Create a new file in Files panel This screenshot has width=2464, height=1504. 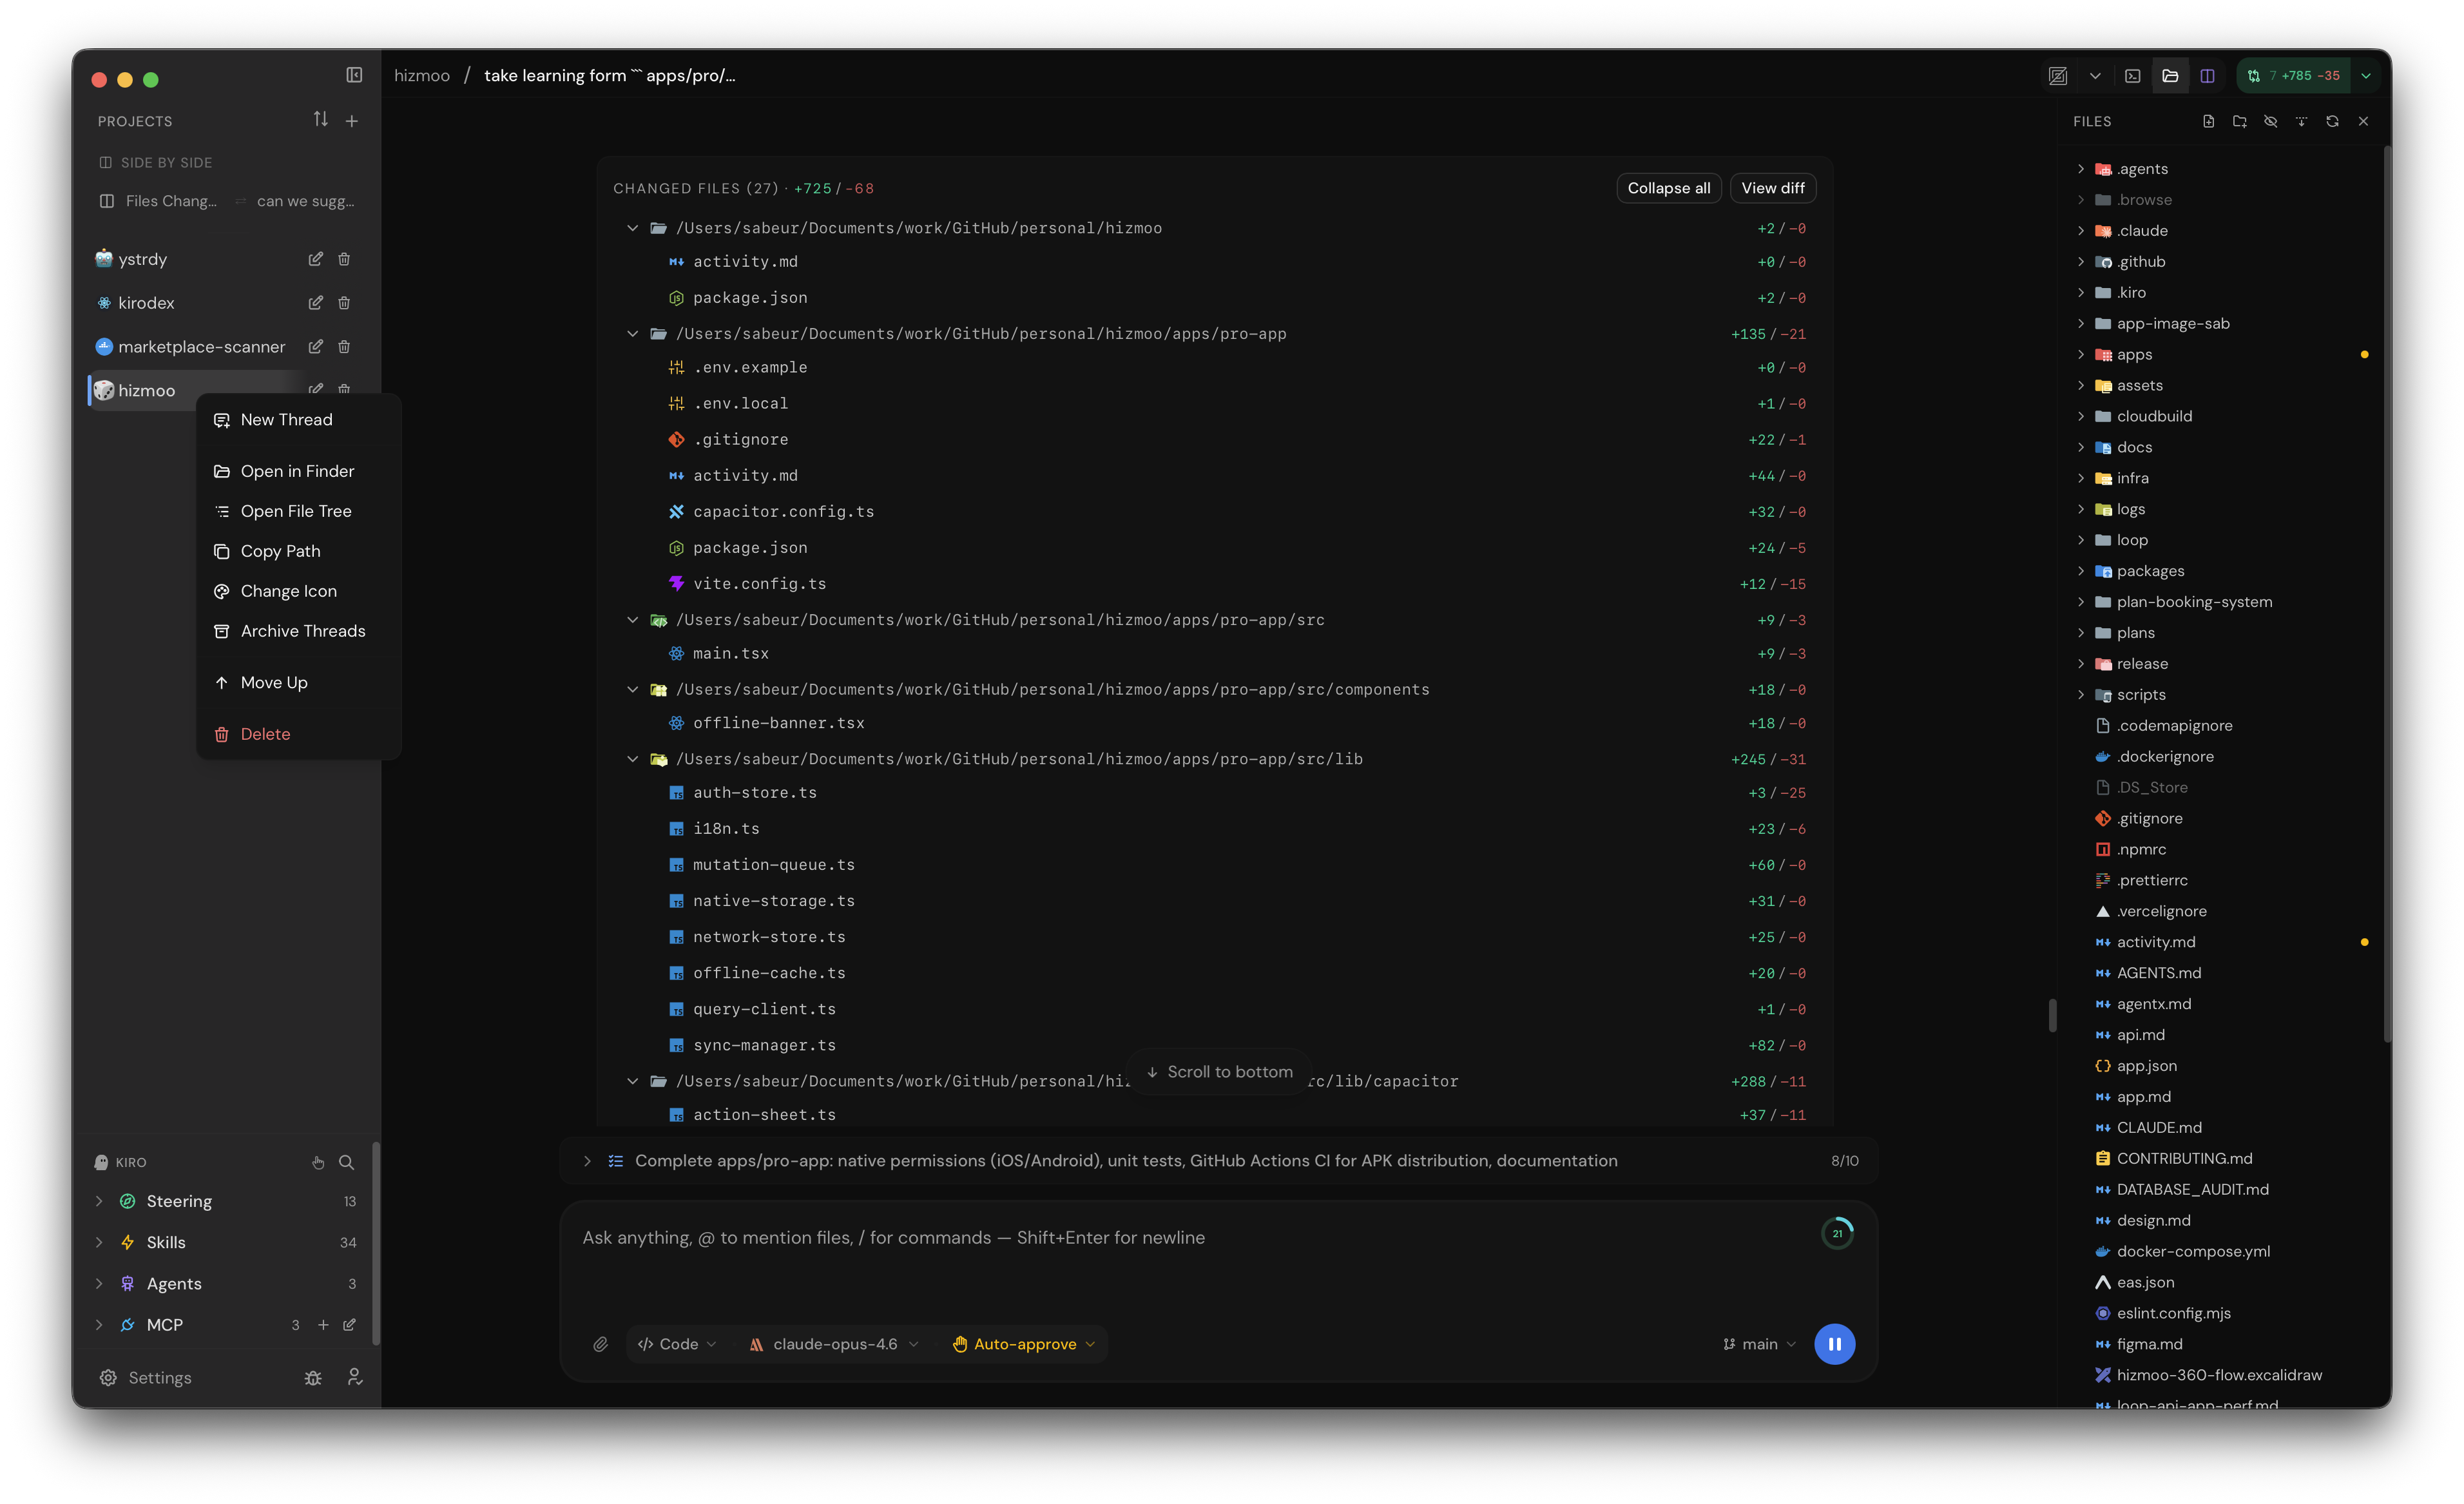point(2208,121)
